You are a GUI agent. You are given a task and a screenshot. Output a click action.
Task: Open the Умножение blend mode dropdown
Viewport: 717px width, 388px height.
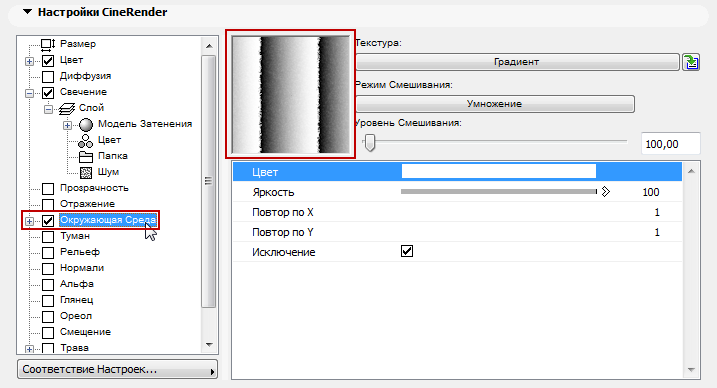tap(495, 104)
